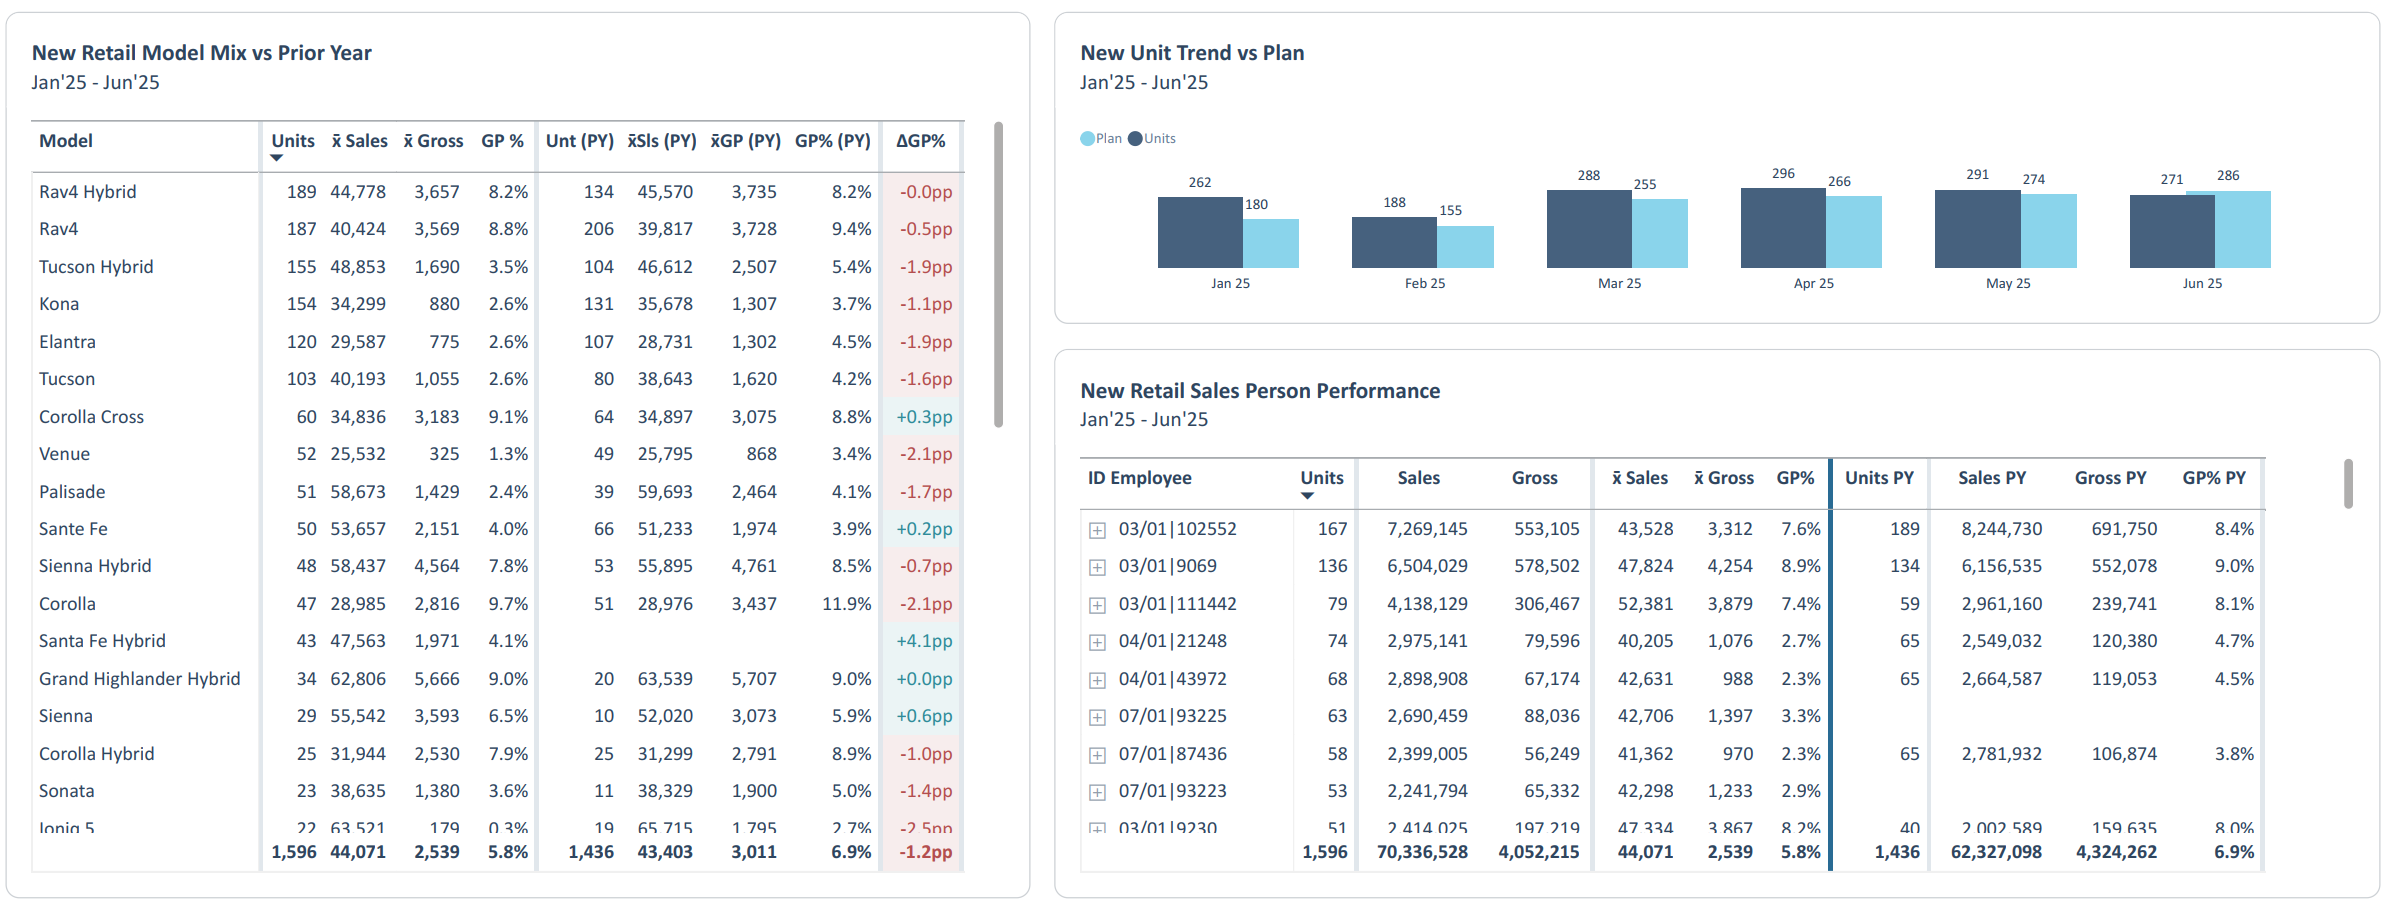Expand employee row 04/01|21248
The image size is (2388, 907).
1097,643
